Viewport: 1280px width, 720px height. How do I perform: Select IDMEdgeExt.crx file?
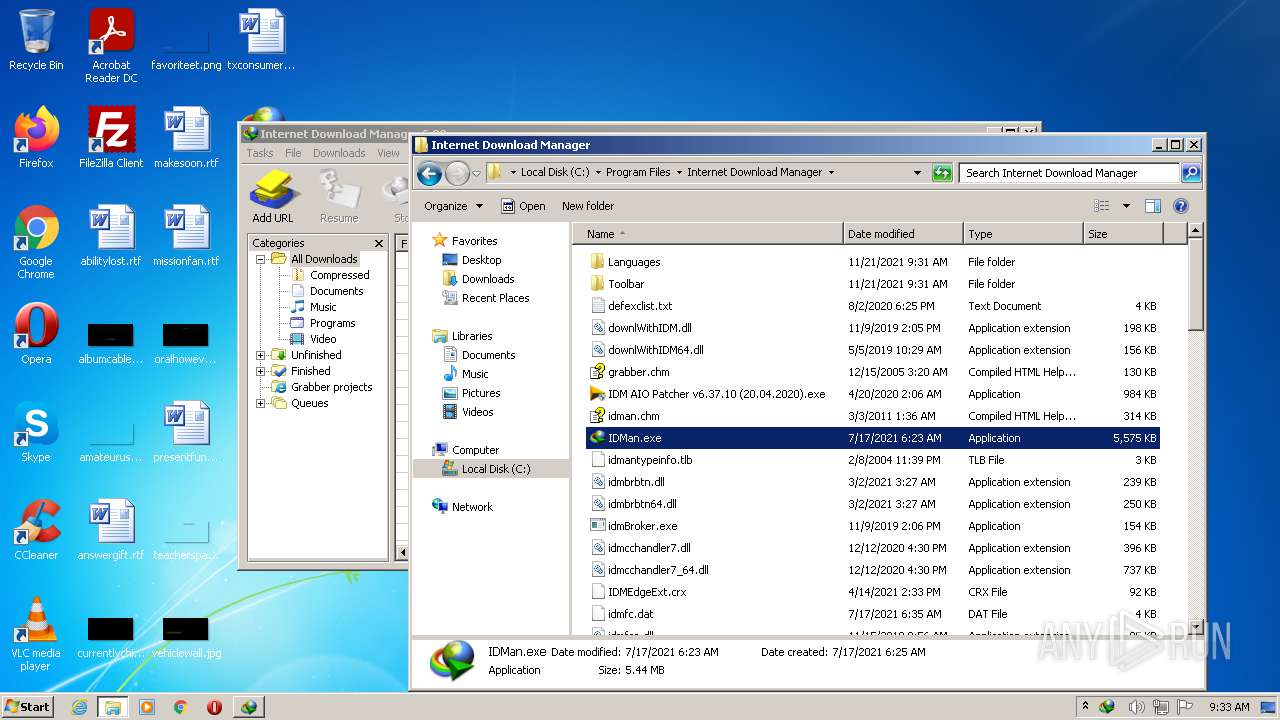(x=647, y=592)
